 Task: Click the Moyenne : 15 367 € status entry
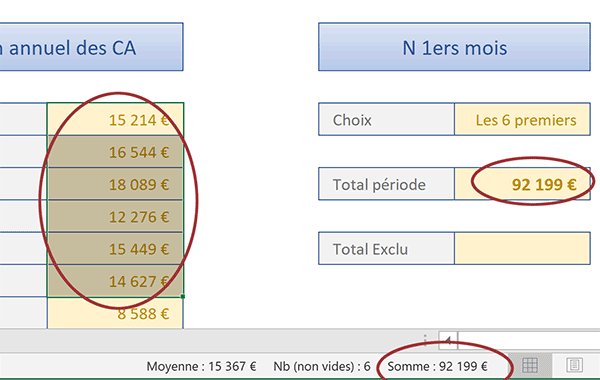[x=201, y=366]
